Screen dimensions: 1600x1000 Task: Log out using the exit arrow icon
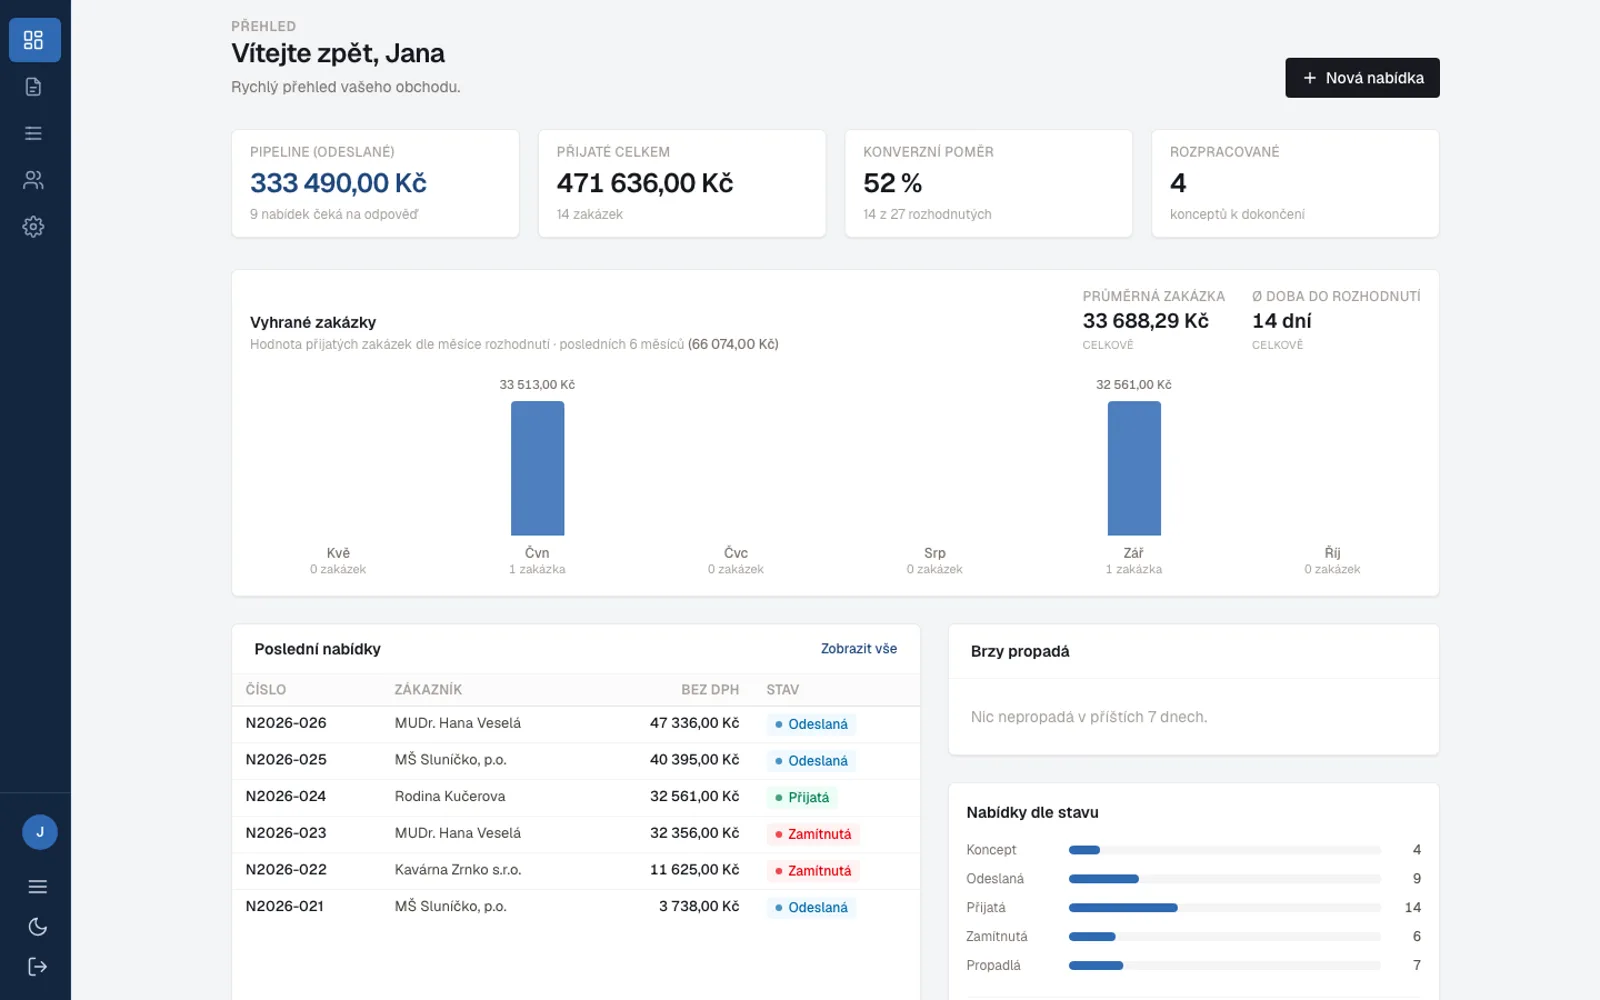point(38,966)
